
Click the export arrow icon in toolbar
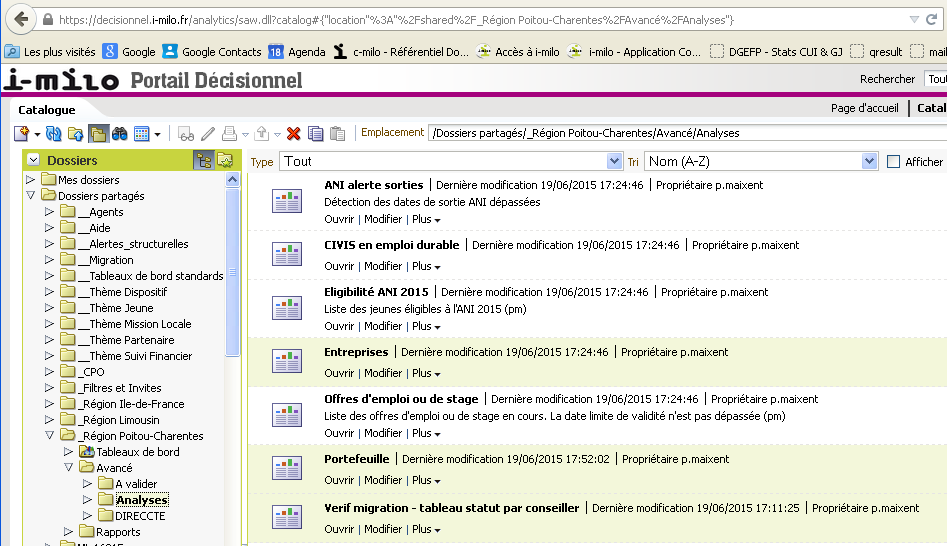pos(262,133)
